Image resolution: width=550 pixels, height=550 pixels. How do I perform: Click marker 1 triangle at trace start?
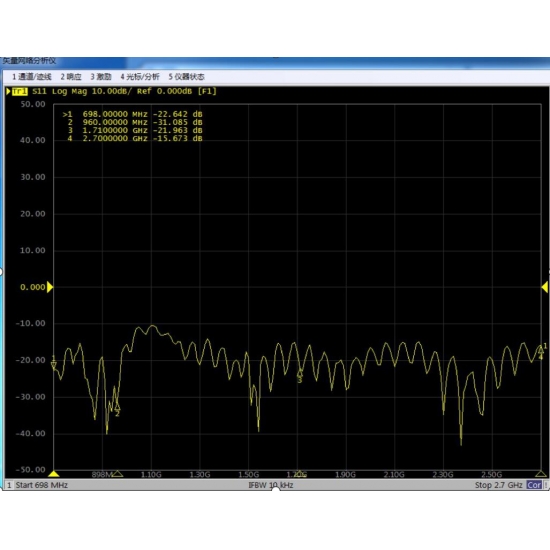[54, 366]
